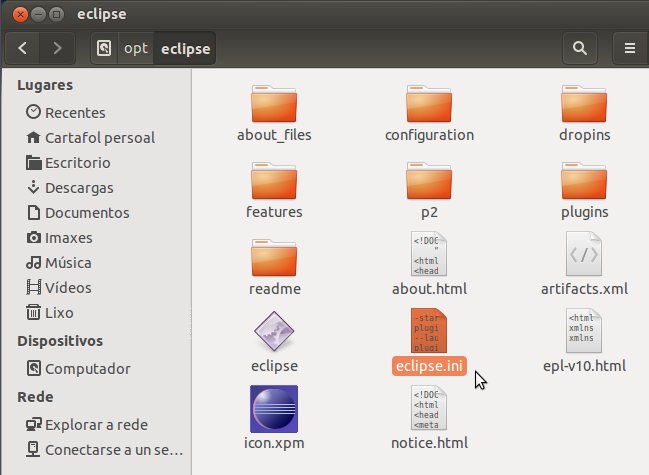The width and height of the screenshot is (649, 475).
Task: Select the epl-v10.html file icon
Action: pos(584,331)
